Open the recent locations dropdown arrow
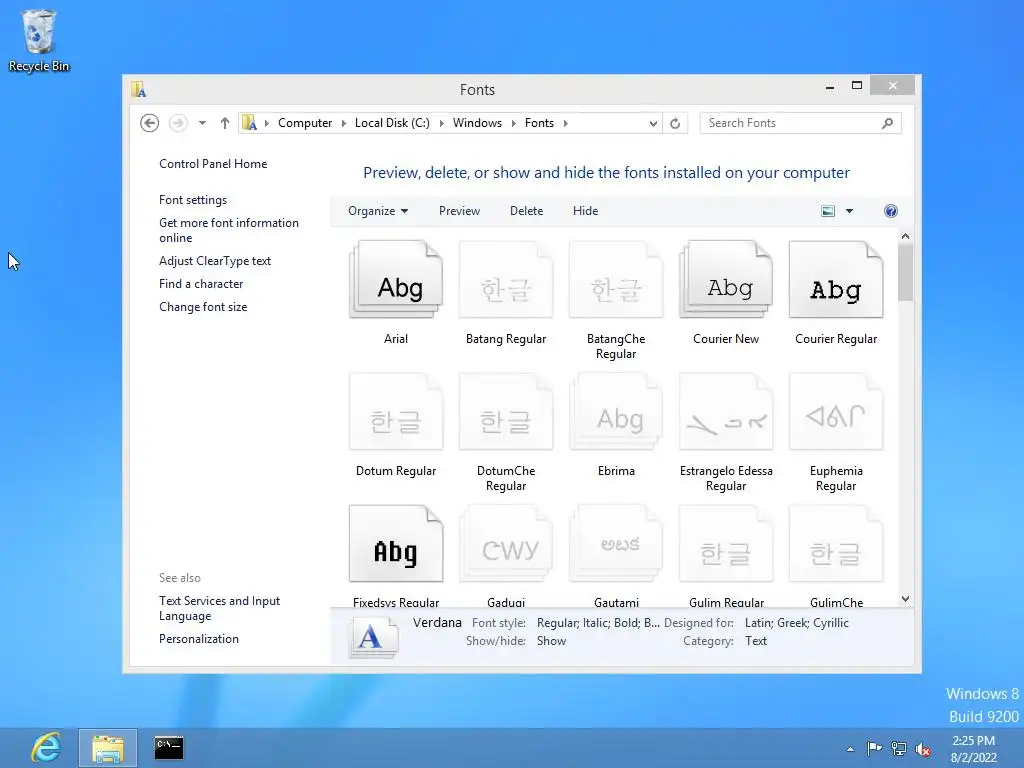 click(x=202, y=123)
